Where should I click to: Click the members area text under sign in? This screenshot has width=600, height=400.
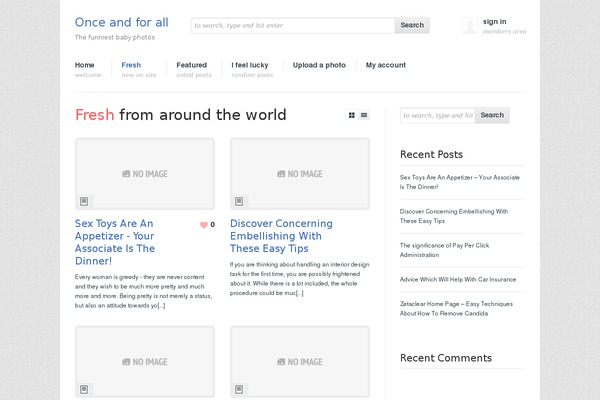coord(504,31)
